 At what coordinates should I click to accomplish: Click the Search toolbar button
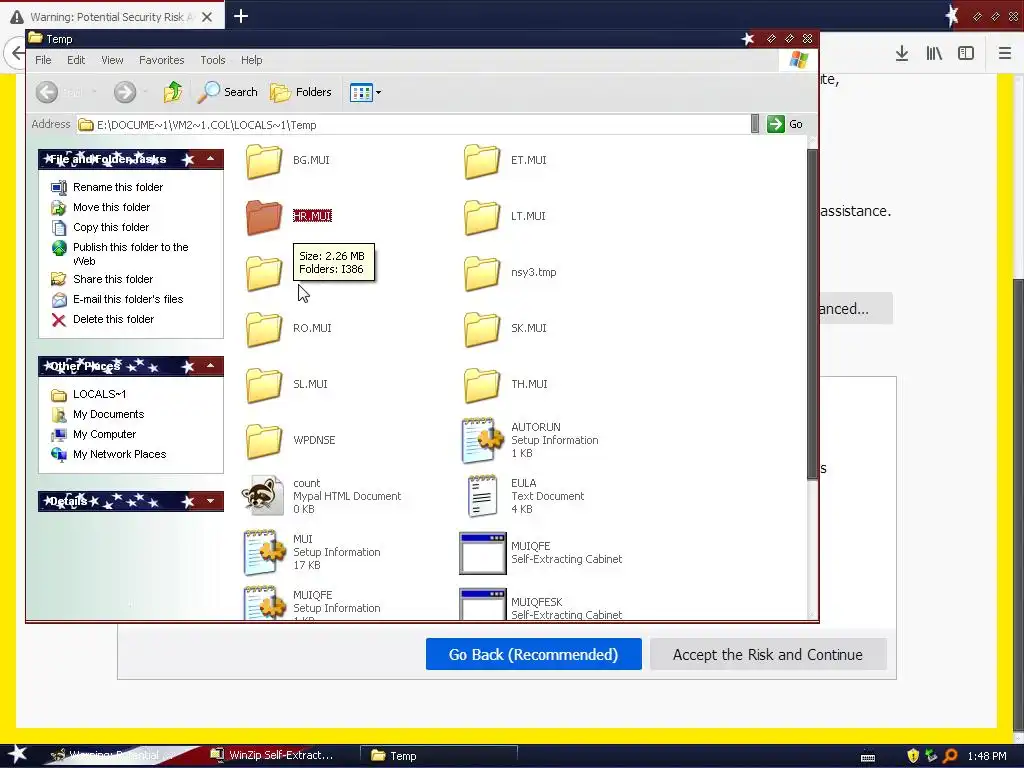pos(228,92)
